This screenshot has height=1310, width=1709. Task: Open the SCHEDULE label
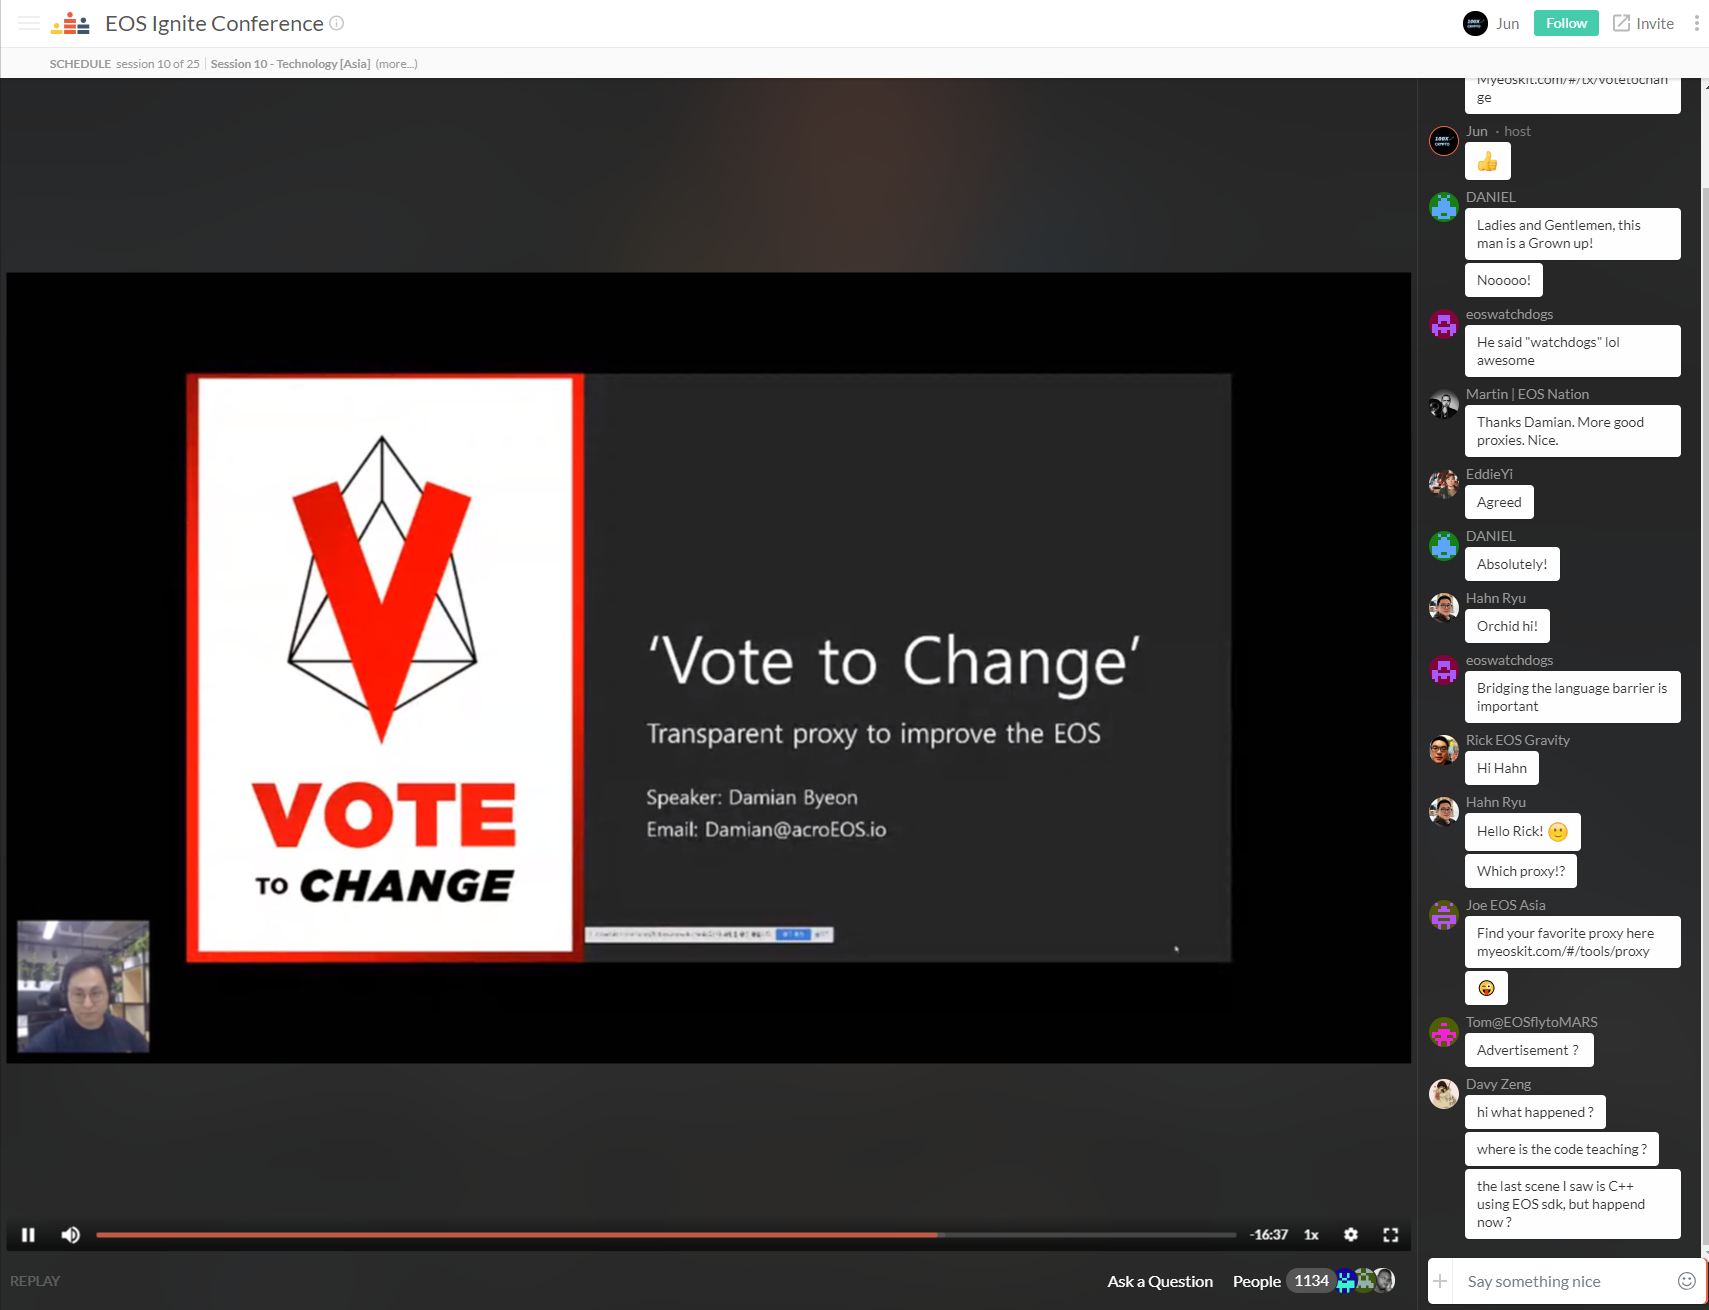point(80,63)
